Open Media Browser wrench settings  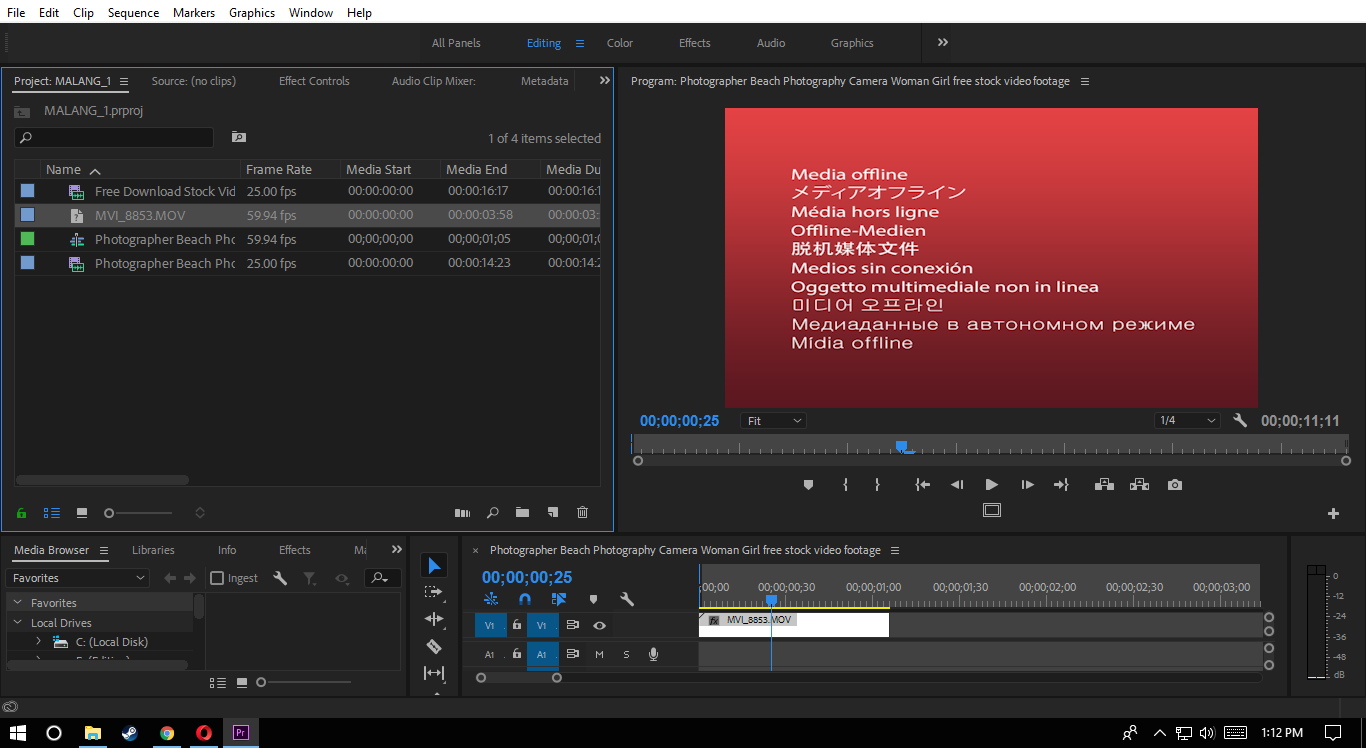280,578
